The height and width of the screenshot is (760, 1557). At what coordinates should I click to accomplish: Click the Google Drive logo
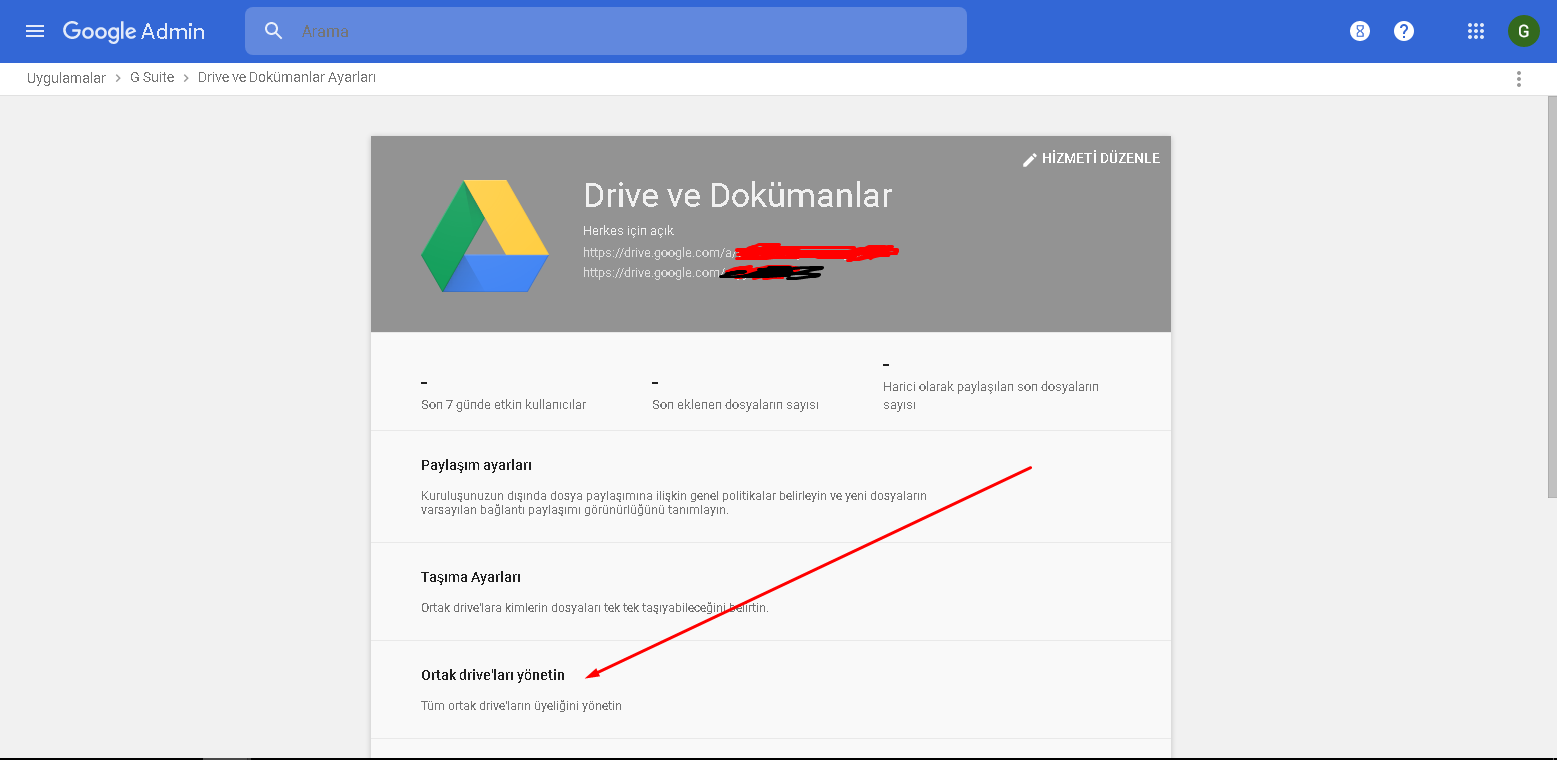click(485, 236)
